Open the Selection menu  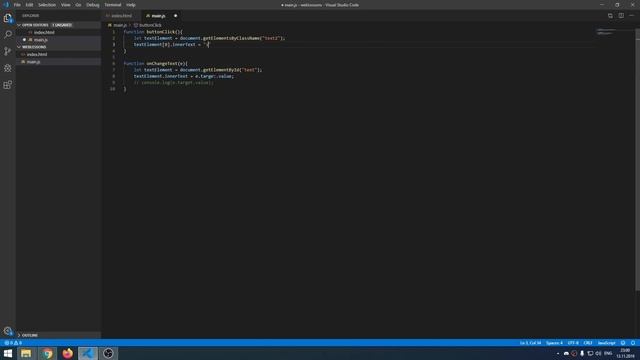click(x=47, y=5)
